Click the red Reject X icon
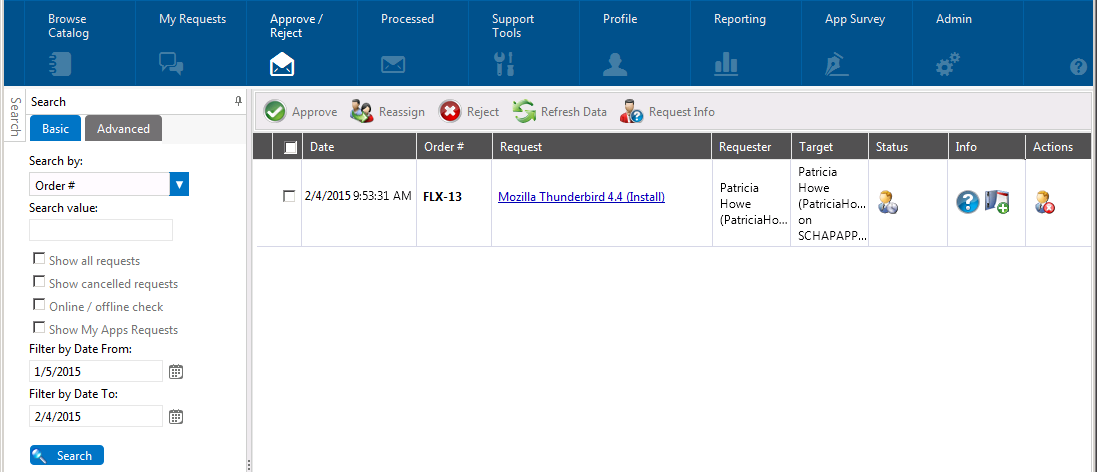 (x=450, y=111)
